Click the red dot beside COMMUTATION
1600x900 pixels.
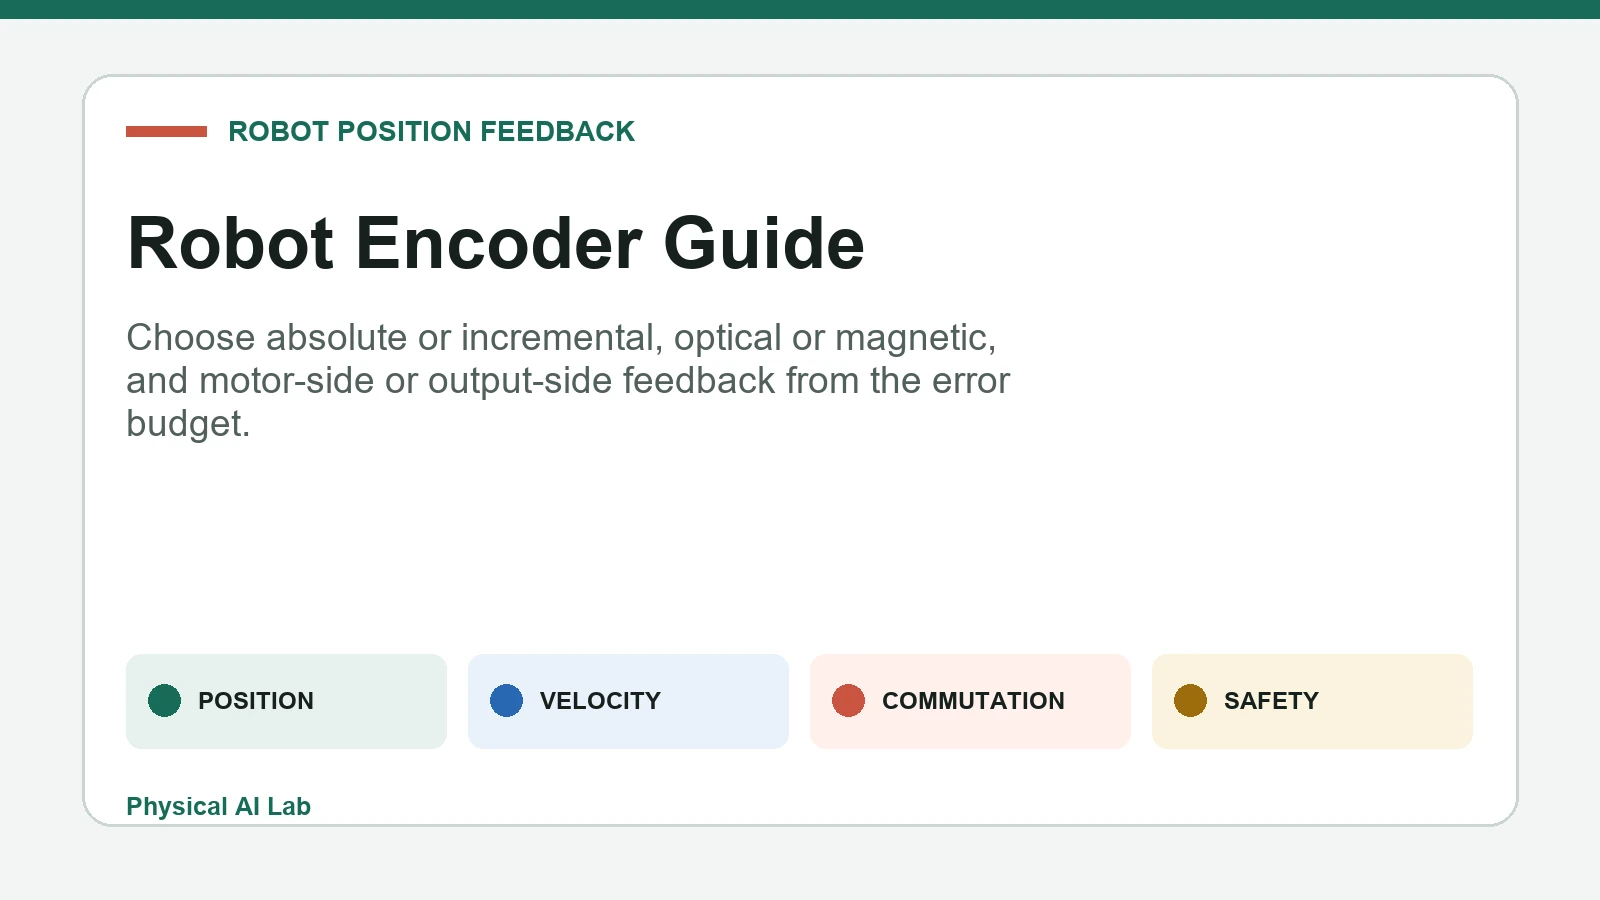tap(848, 701)
